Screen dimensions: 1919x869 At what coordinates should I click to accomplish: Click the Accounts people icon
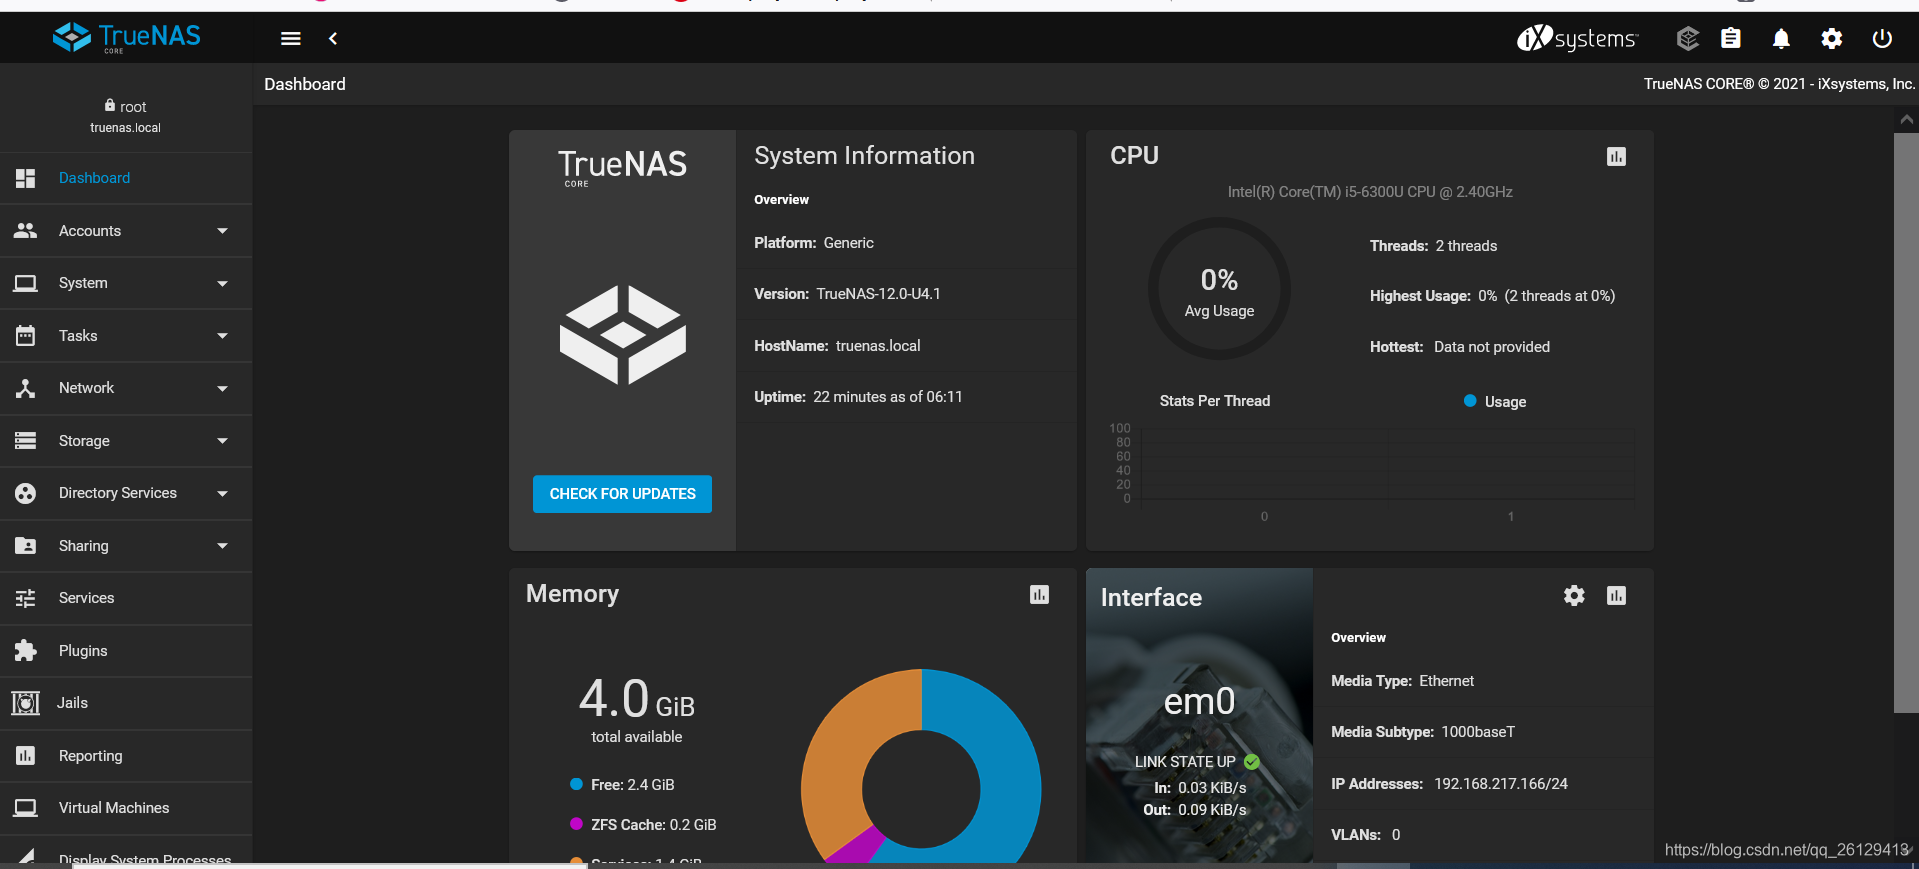click(26, 230)
